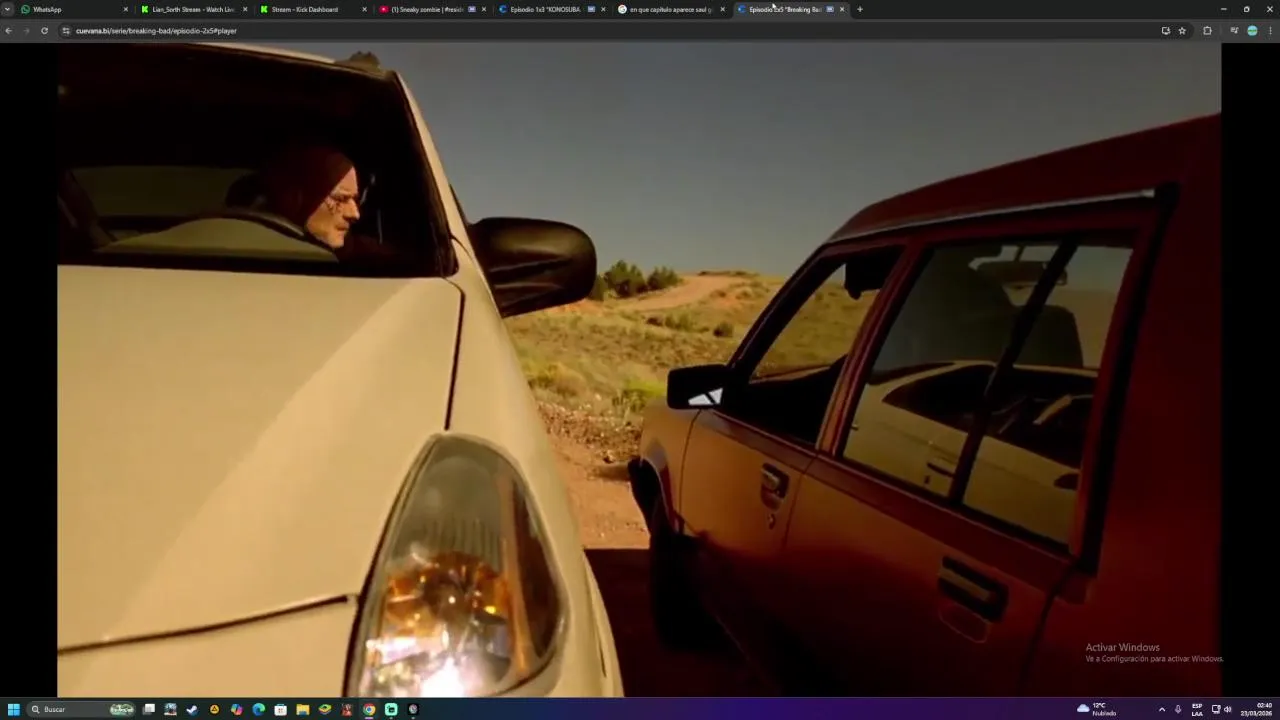1280x720 pixels.
Task: Bookmark this page with the star icon
Action: pos(1182,31)
